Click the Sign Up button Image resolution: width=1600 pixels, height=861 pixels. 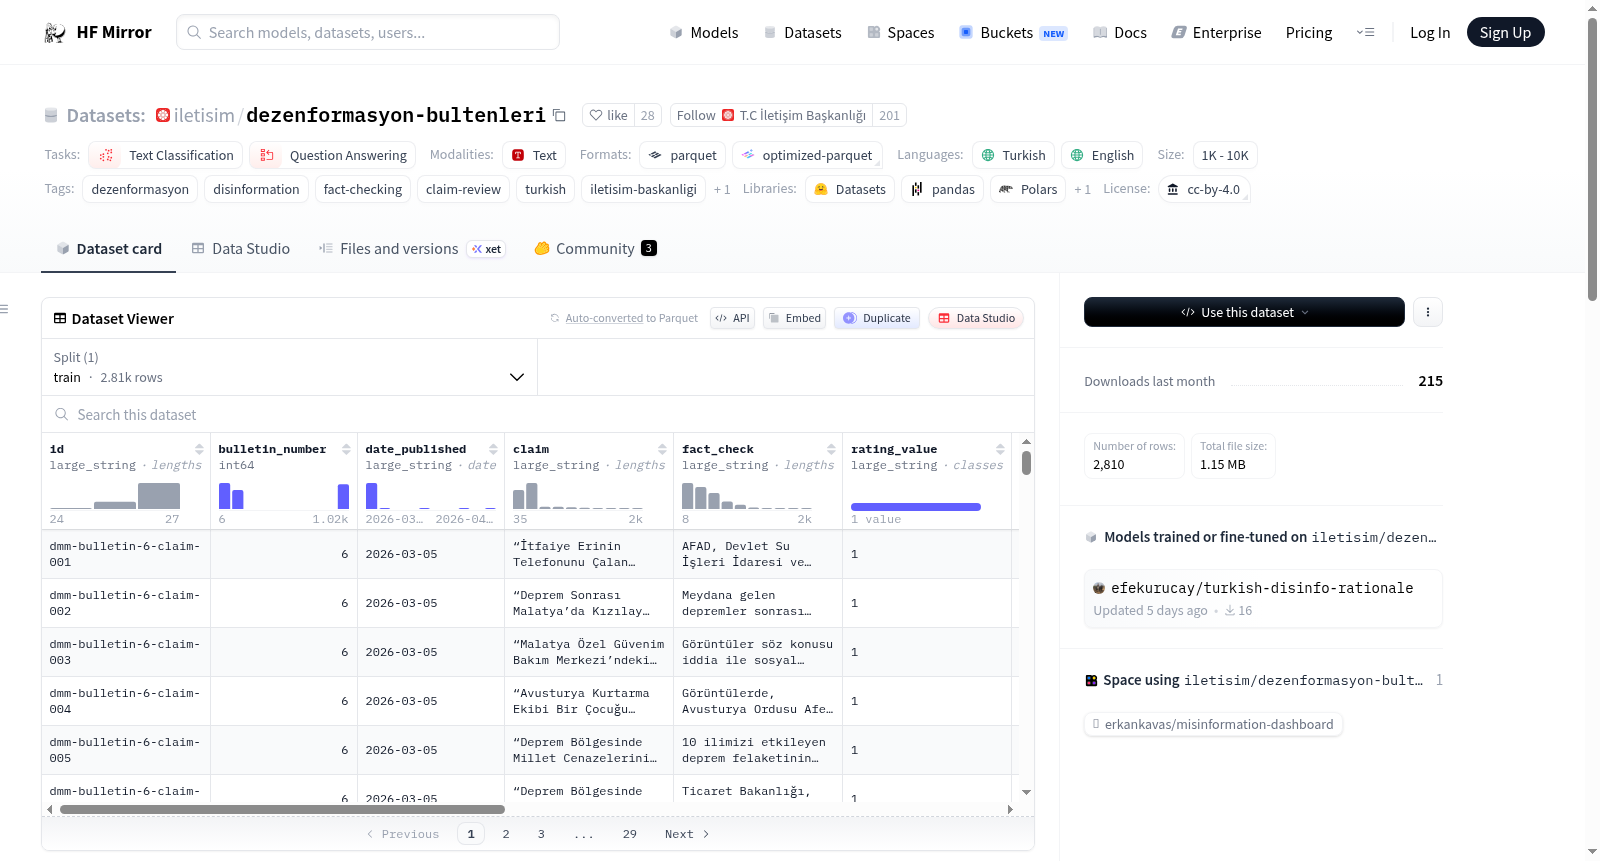click(x=1505, y=32)
